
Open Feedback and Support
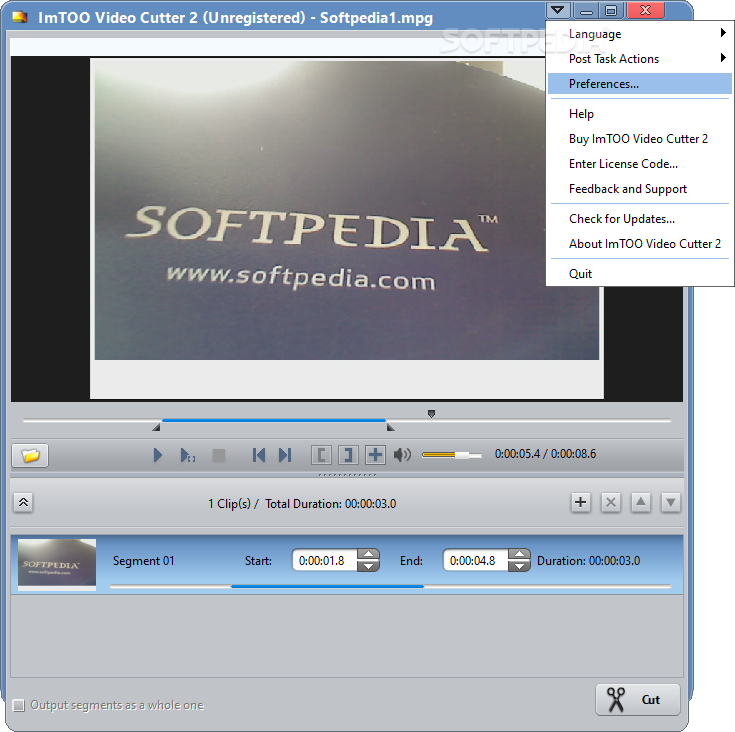[640, 189]
